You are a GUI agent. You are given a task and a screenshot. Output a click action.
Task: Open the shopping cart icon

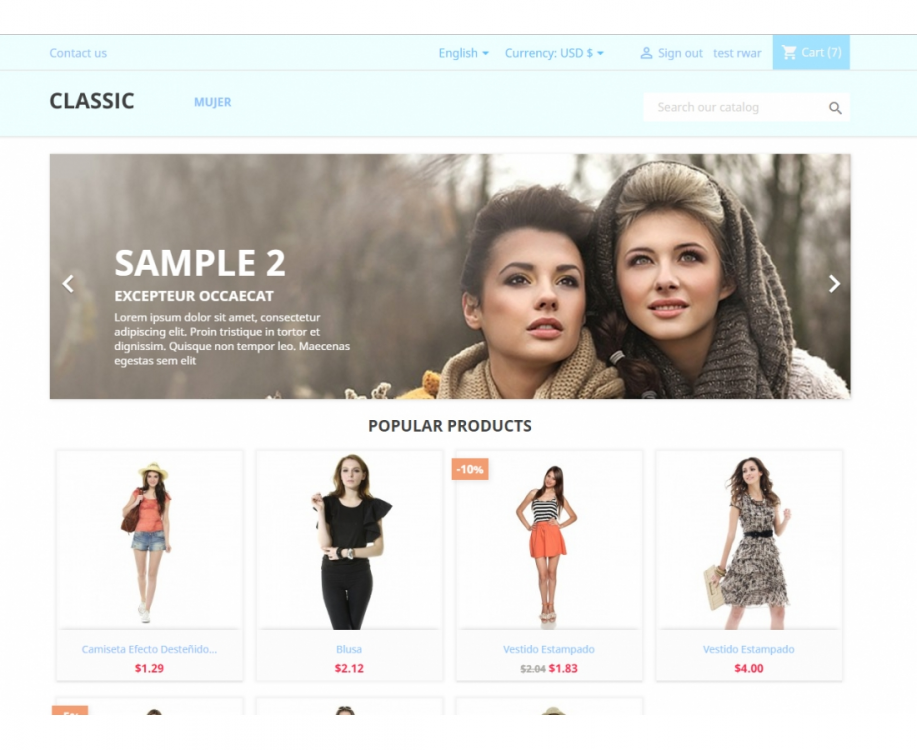(789, 53)
